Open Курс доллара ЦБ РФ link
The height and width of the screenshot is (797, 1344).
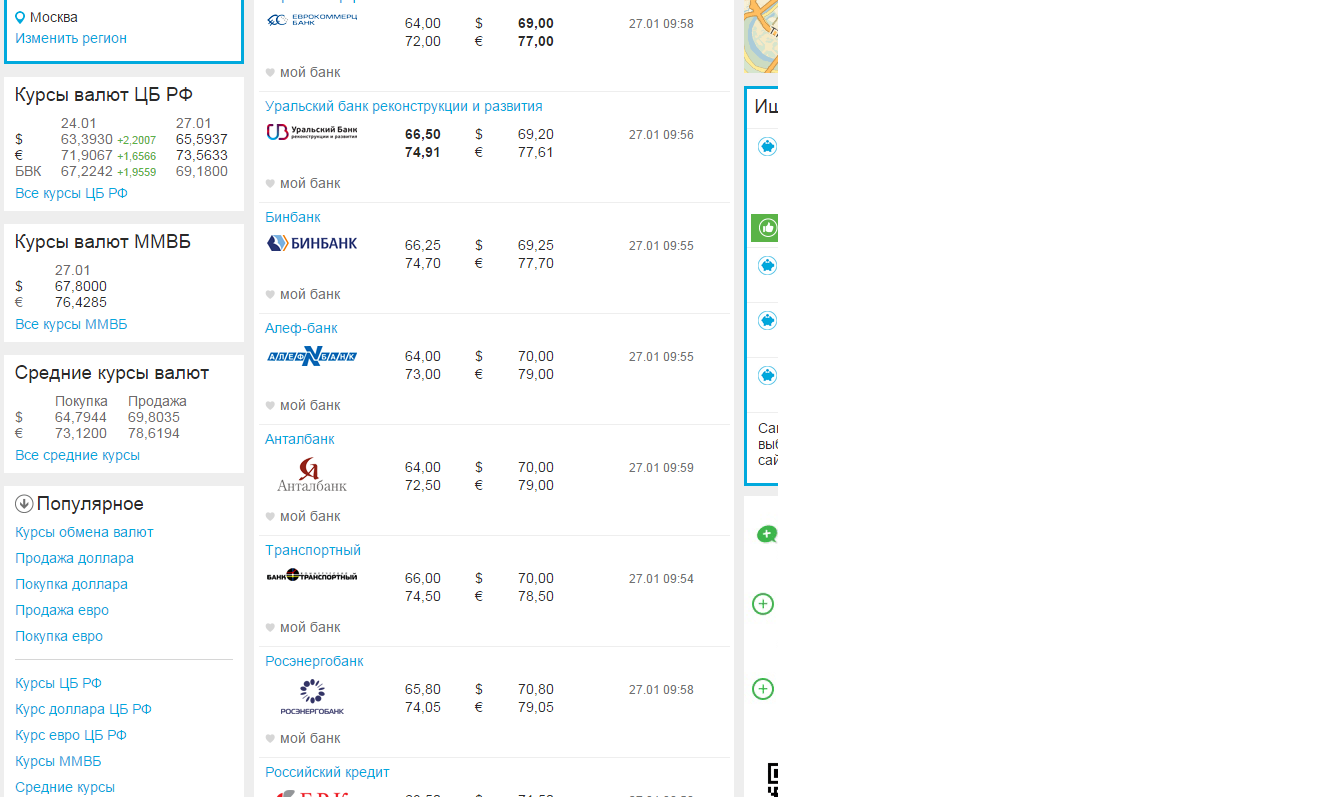pyautogui.click(x=83, y=709)
